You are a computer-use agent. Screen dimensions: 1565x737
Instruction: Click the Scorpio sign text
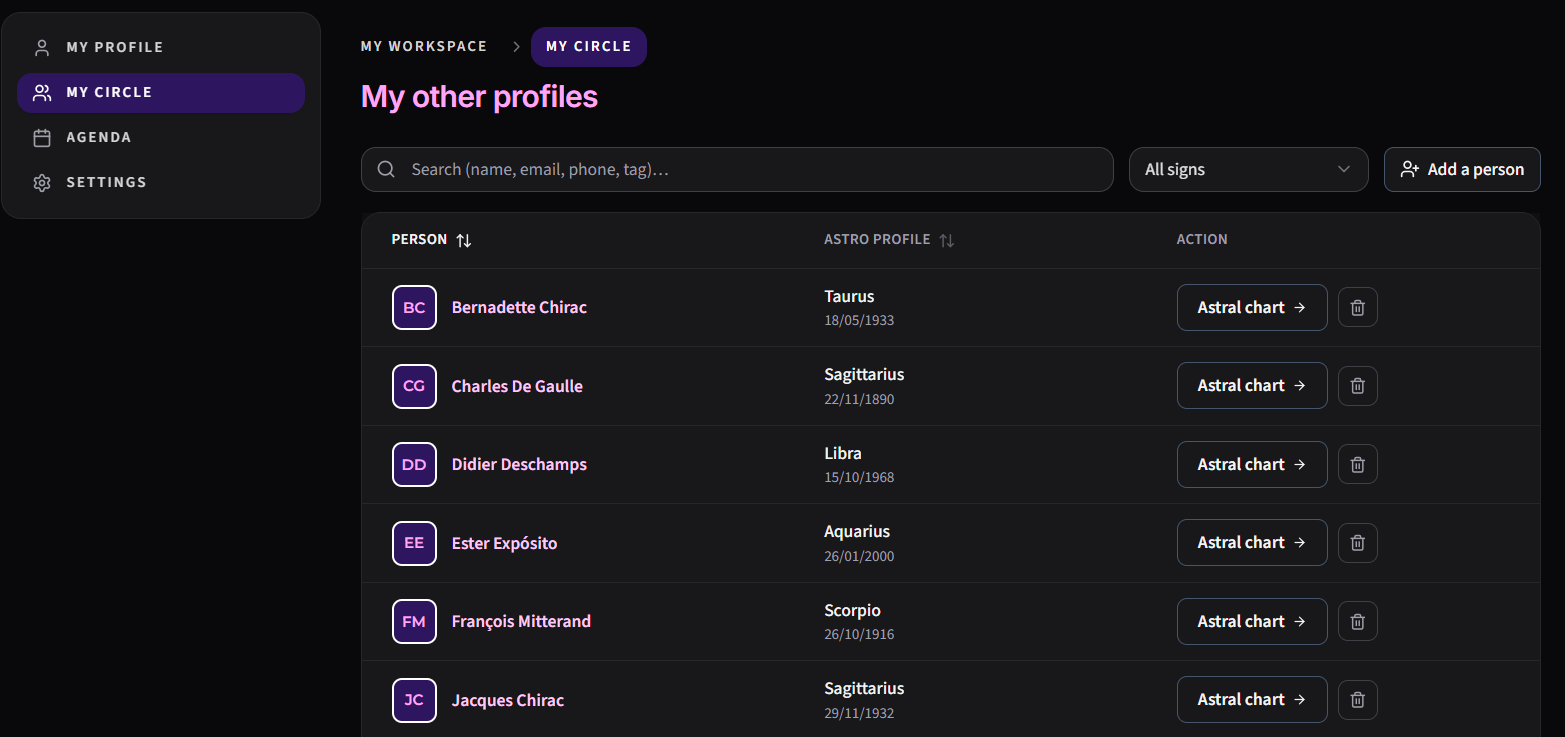point(852,610)
